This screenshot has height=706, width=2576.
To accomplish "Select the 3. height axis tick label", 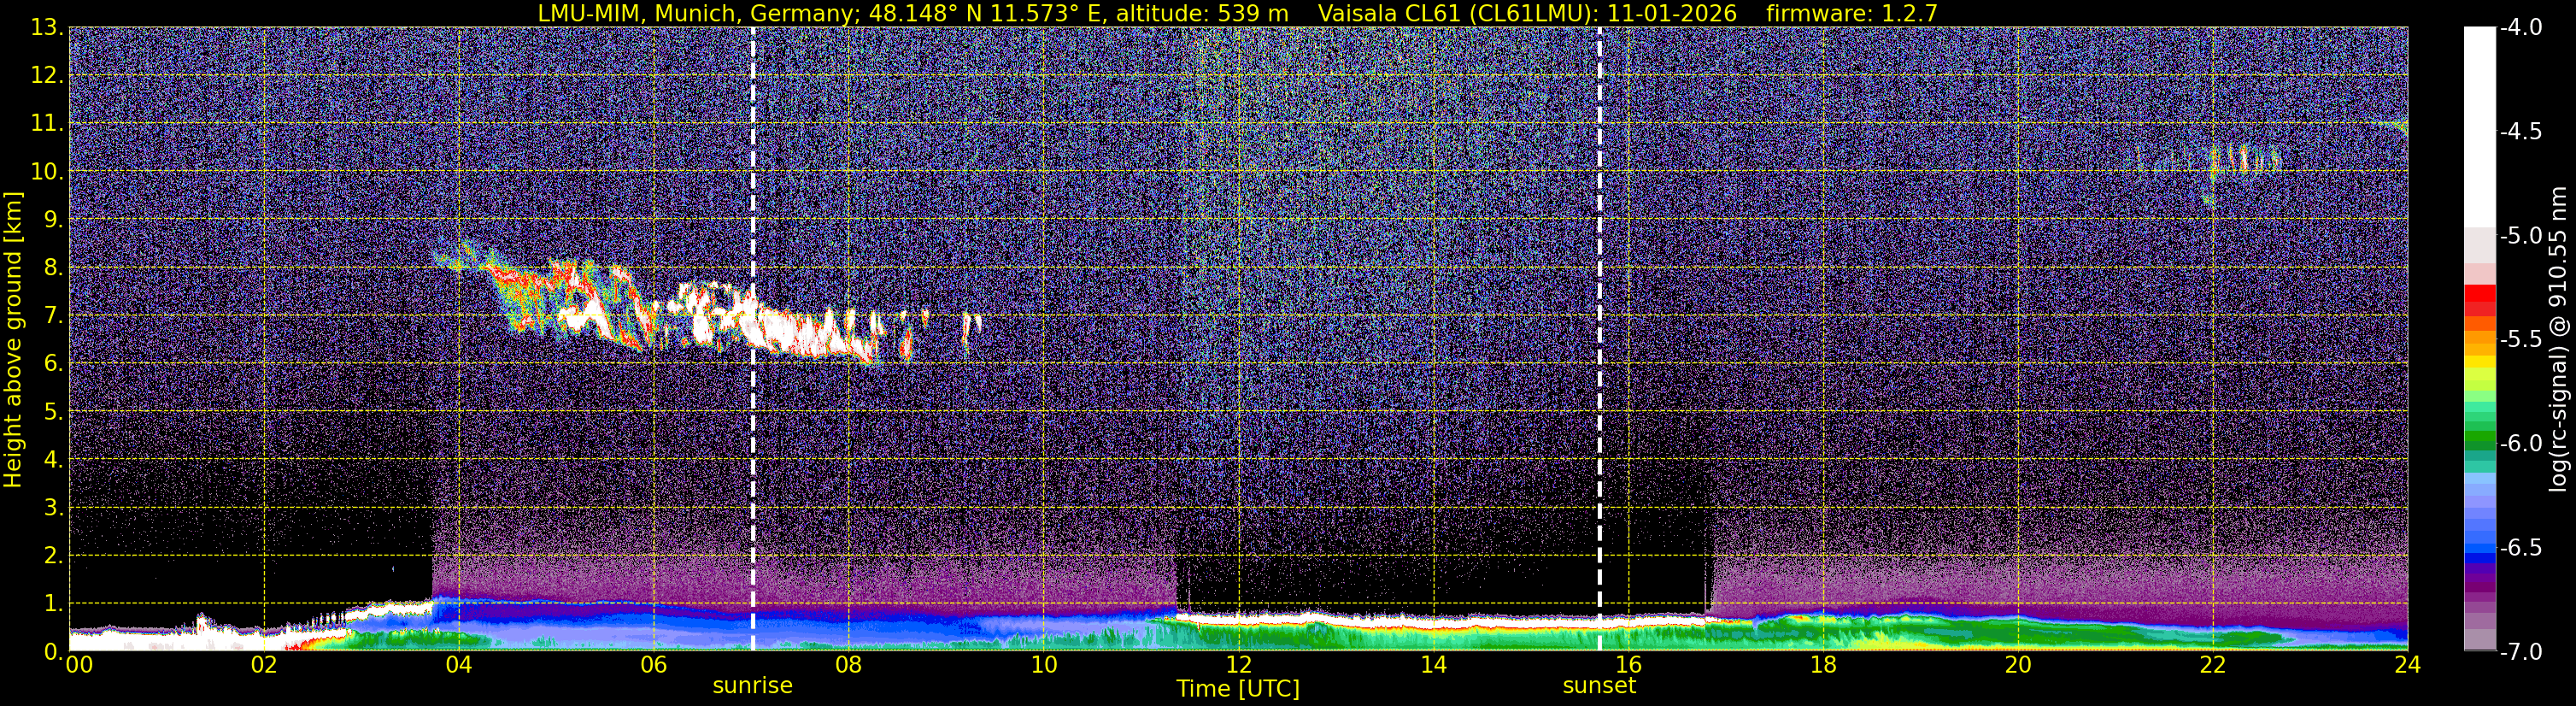I will coord(54,507).
